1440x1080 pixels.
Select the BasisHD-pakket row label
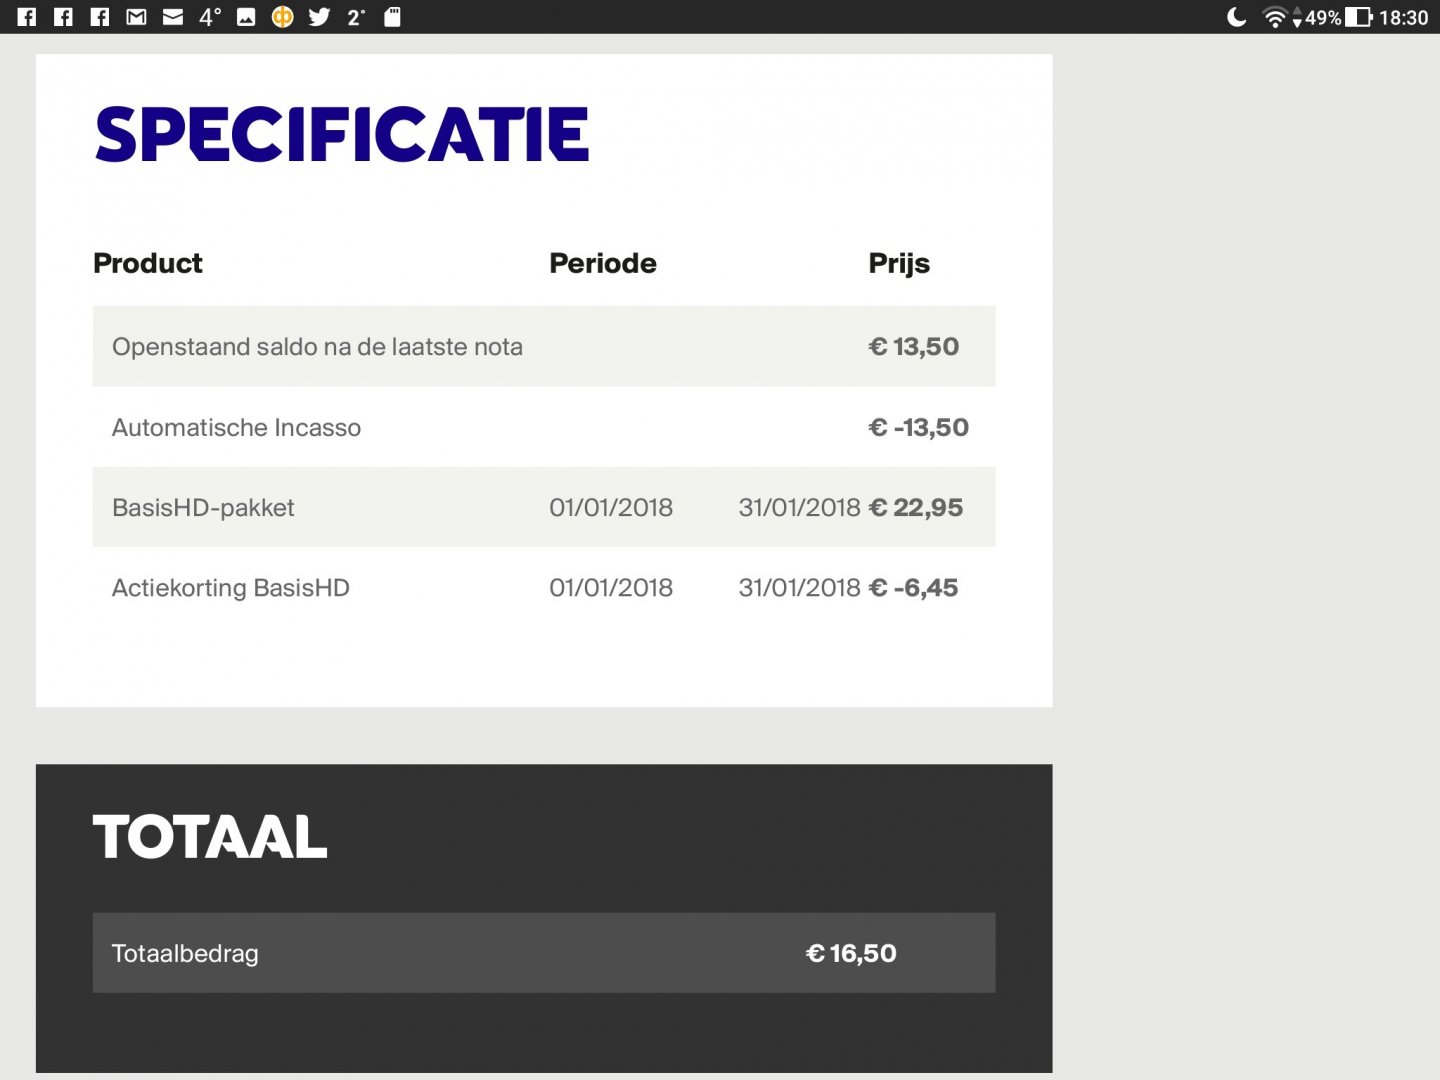[203, 508]
